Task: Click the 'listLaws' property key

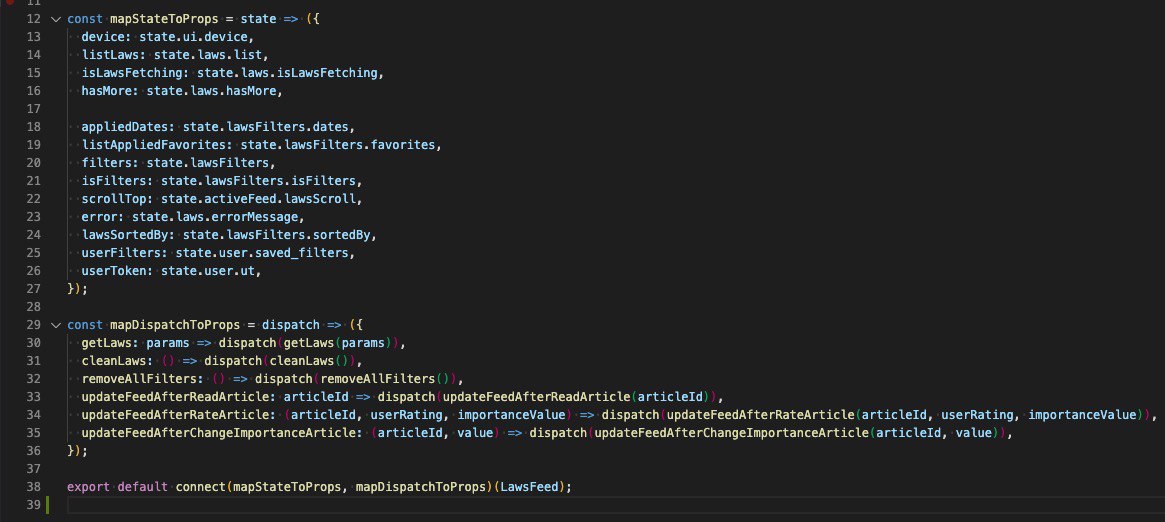Action: click(x=111, y=55)
